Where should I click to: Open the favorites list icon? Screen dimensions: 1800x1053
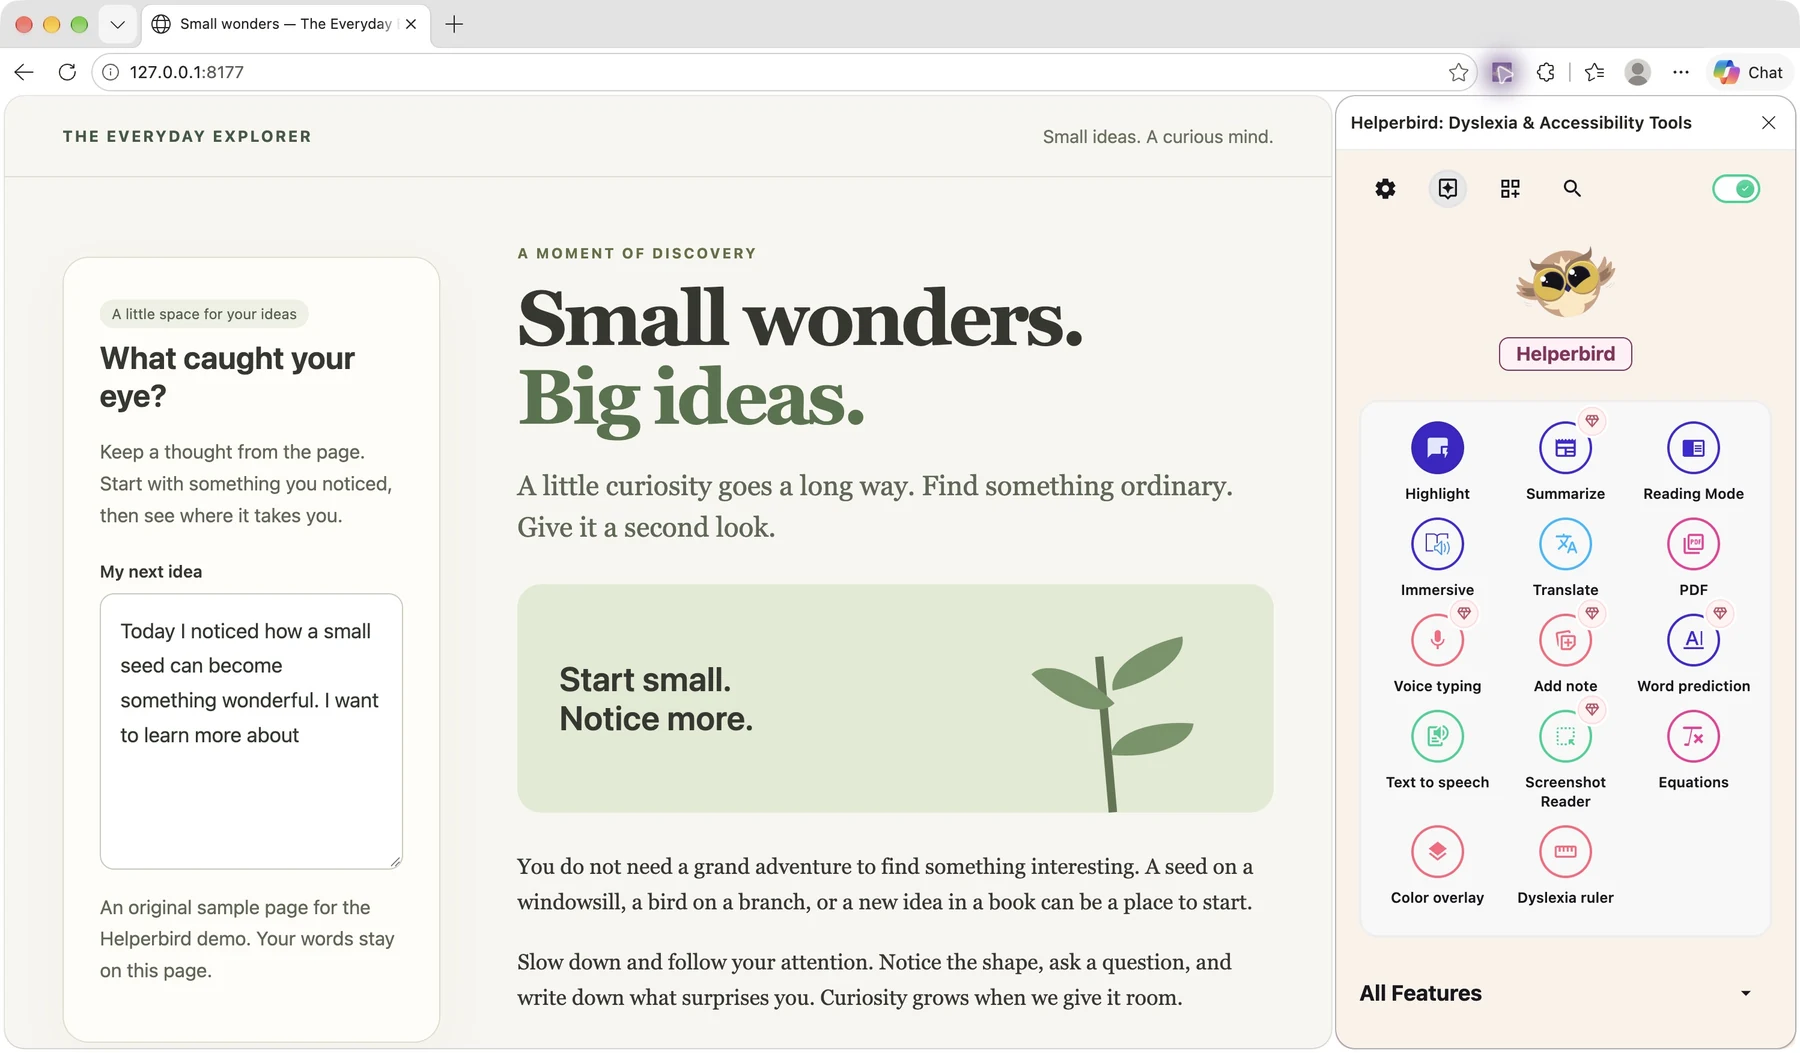coord(1595,72)
